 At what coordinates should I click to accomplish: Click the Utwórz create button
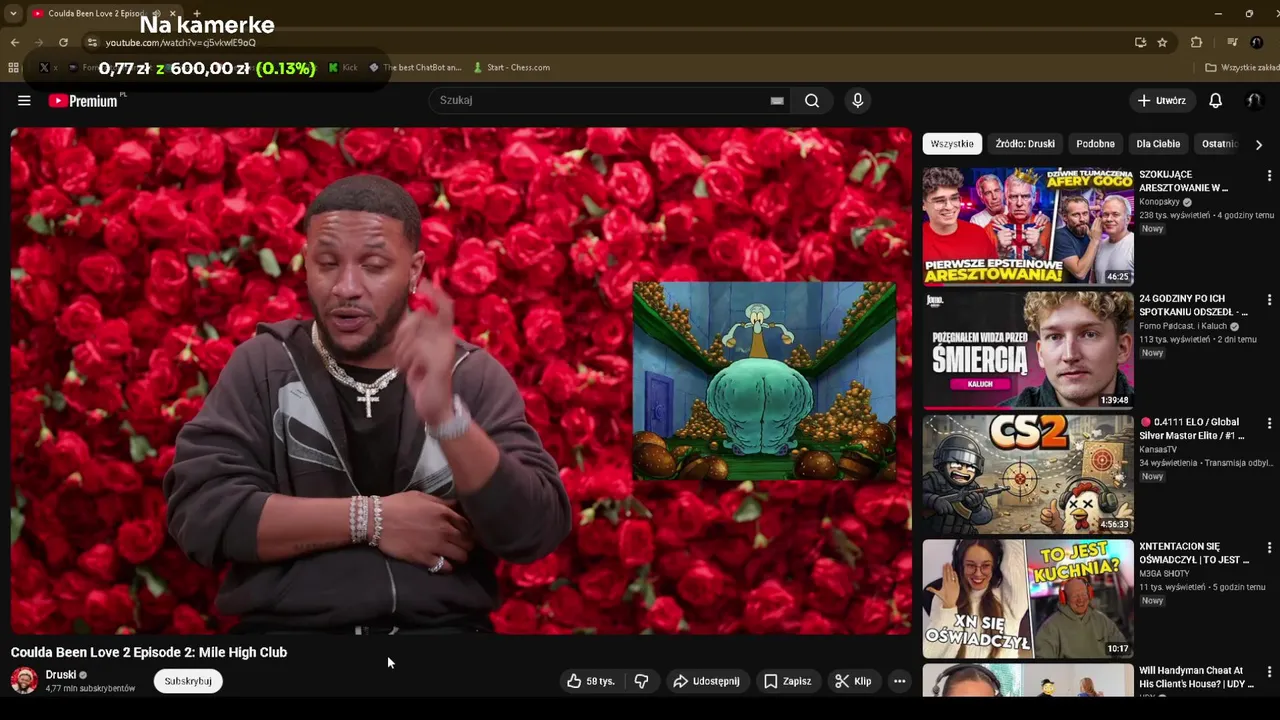1161,100
